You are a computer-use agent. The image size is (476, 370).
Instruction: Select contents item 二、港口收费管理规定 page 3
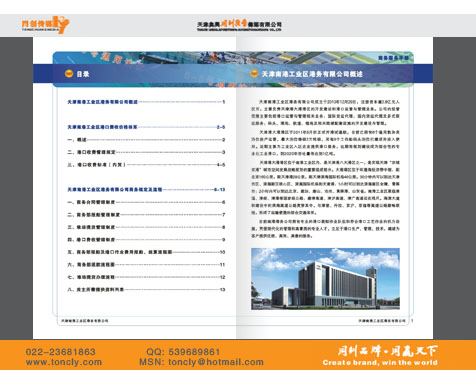click(x=146, y=152)
